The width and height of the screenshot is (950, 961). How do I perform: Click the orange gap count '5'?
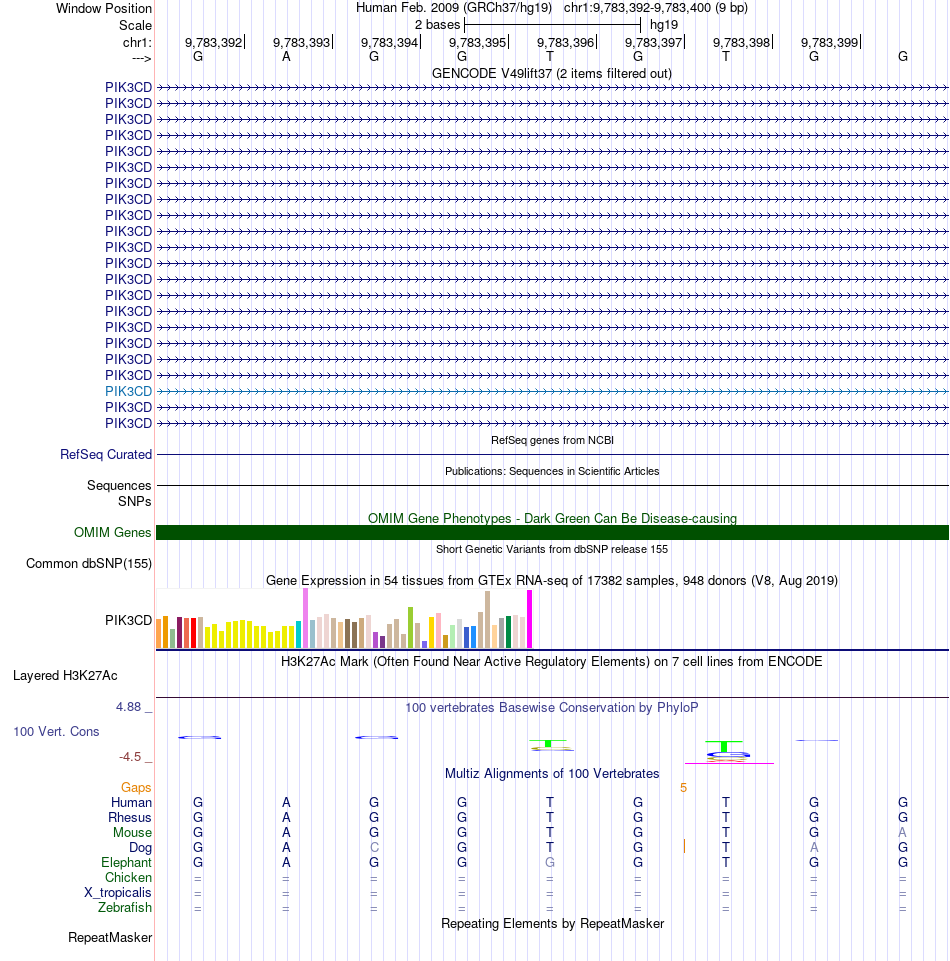click(683, 788)
